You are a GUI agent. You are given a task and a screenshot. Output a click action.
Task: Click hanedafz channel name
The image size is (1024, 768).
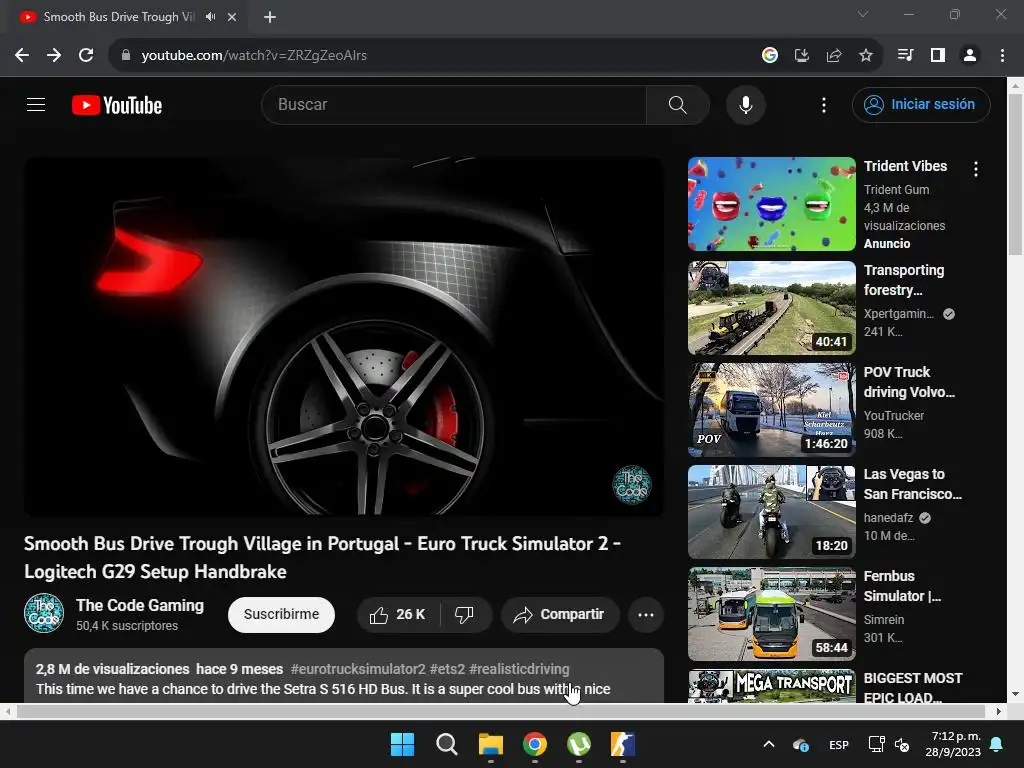click(x=888, y=518)
